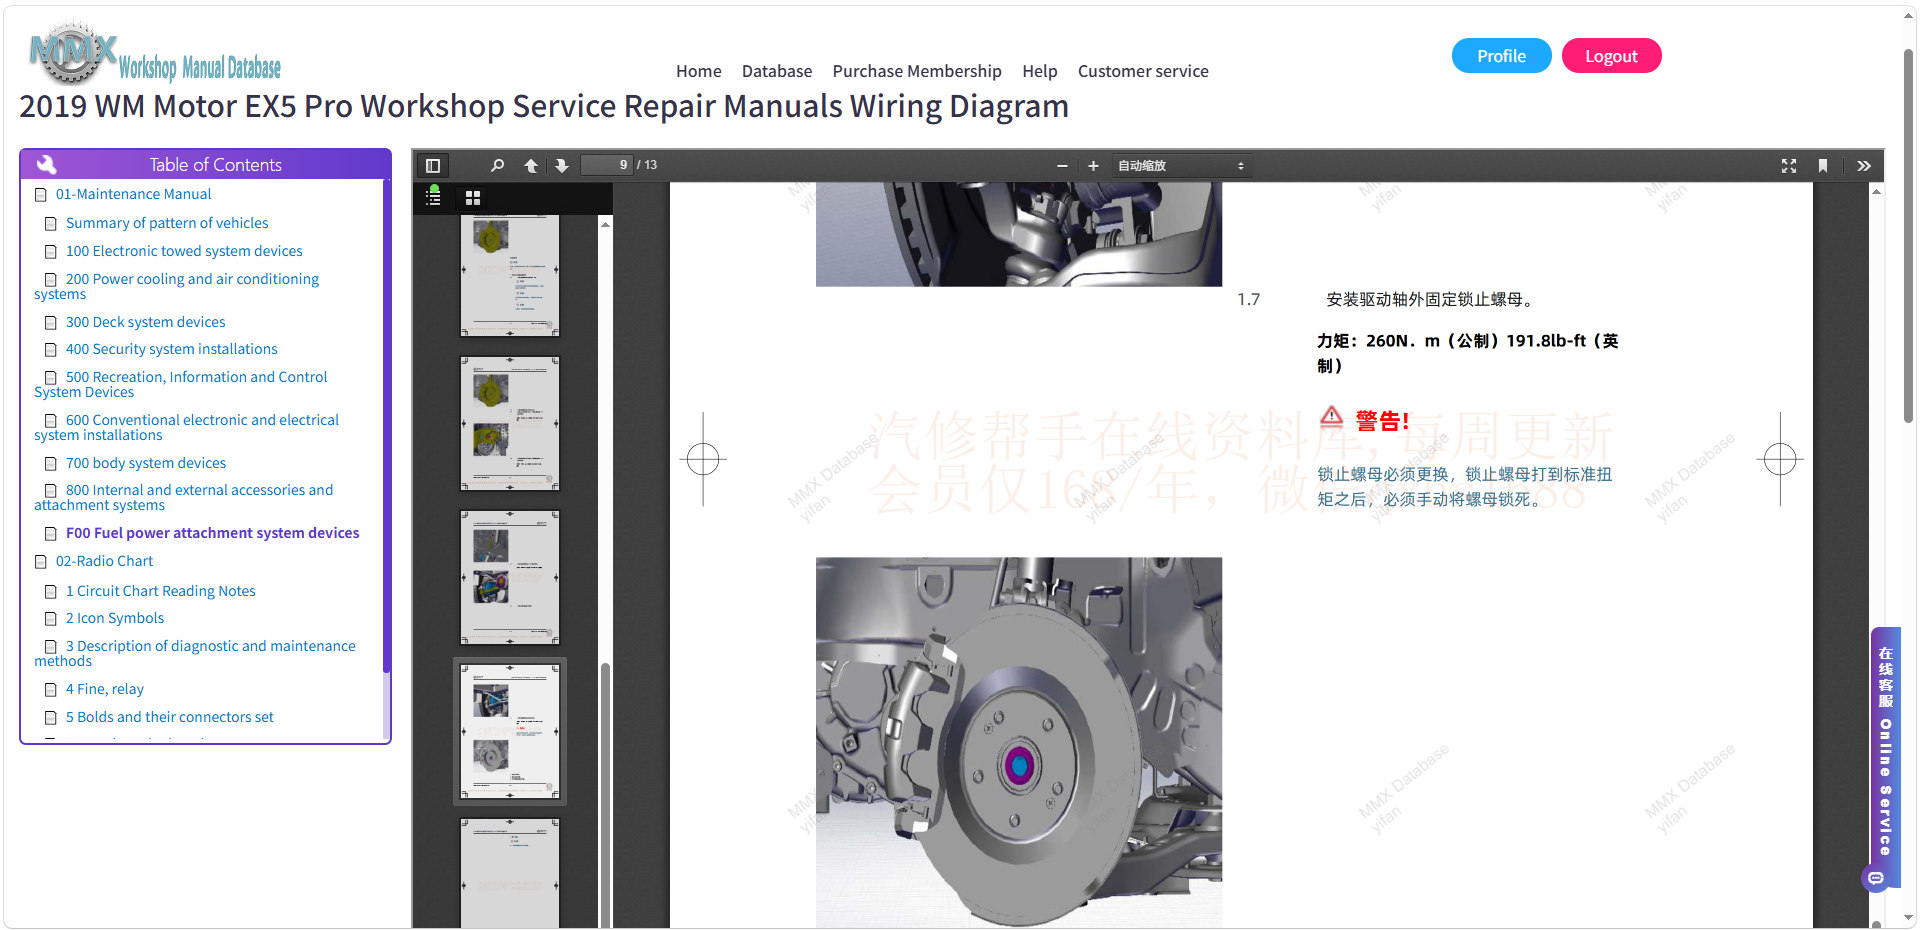
Task: Open the zoom level dropdown
Action: click(x=1180, y=166)
